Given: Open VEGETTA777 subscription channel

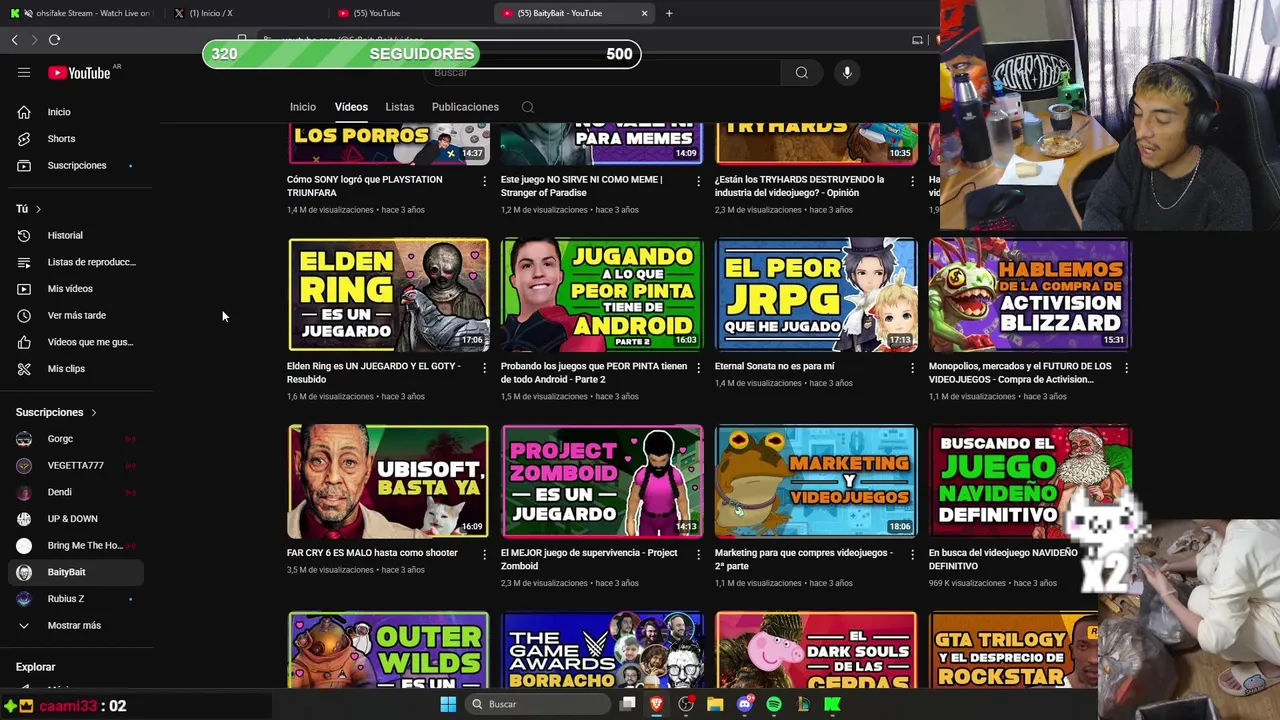Looking at the screenshot, I should pos(76,465).
